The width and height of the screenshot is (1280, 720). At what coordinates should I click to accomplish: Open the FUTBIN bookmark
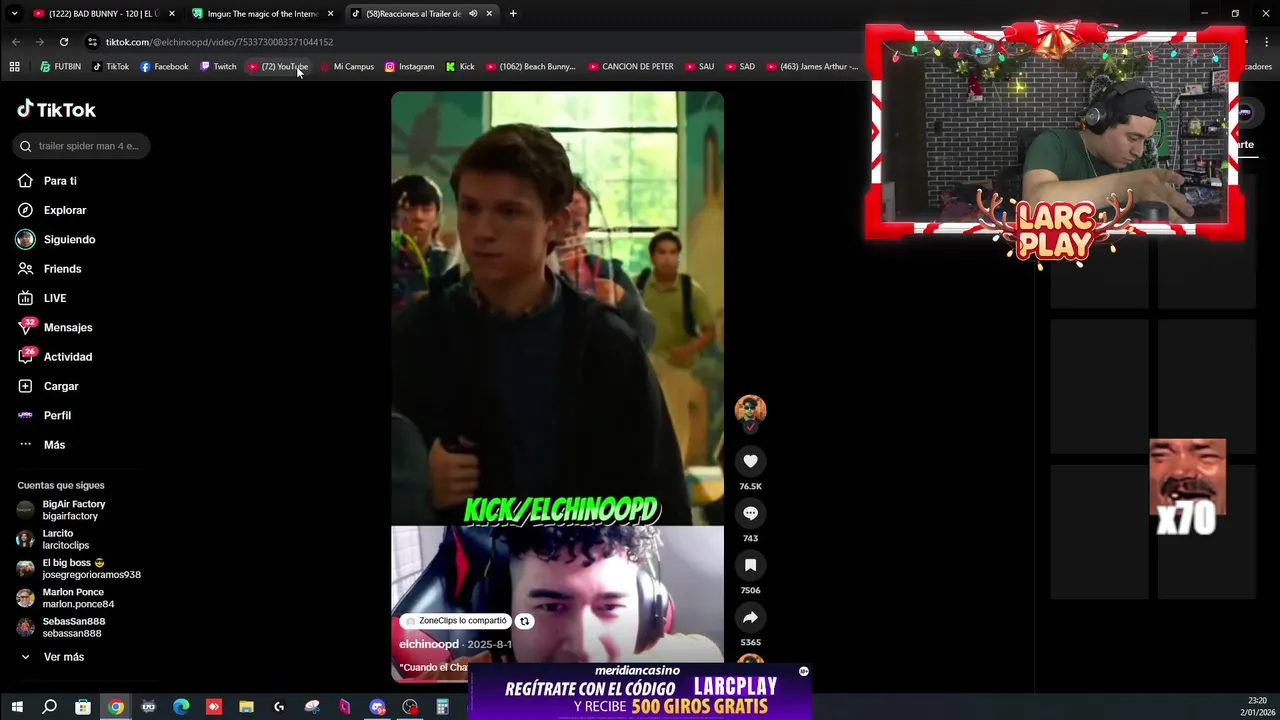60,67
